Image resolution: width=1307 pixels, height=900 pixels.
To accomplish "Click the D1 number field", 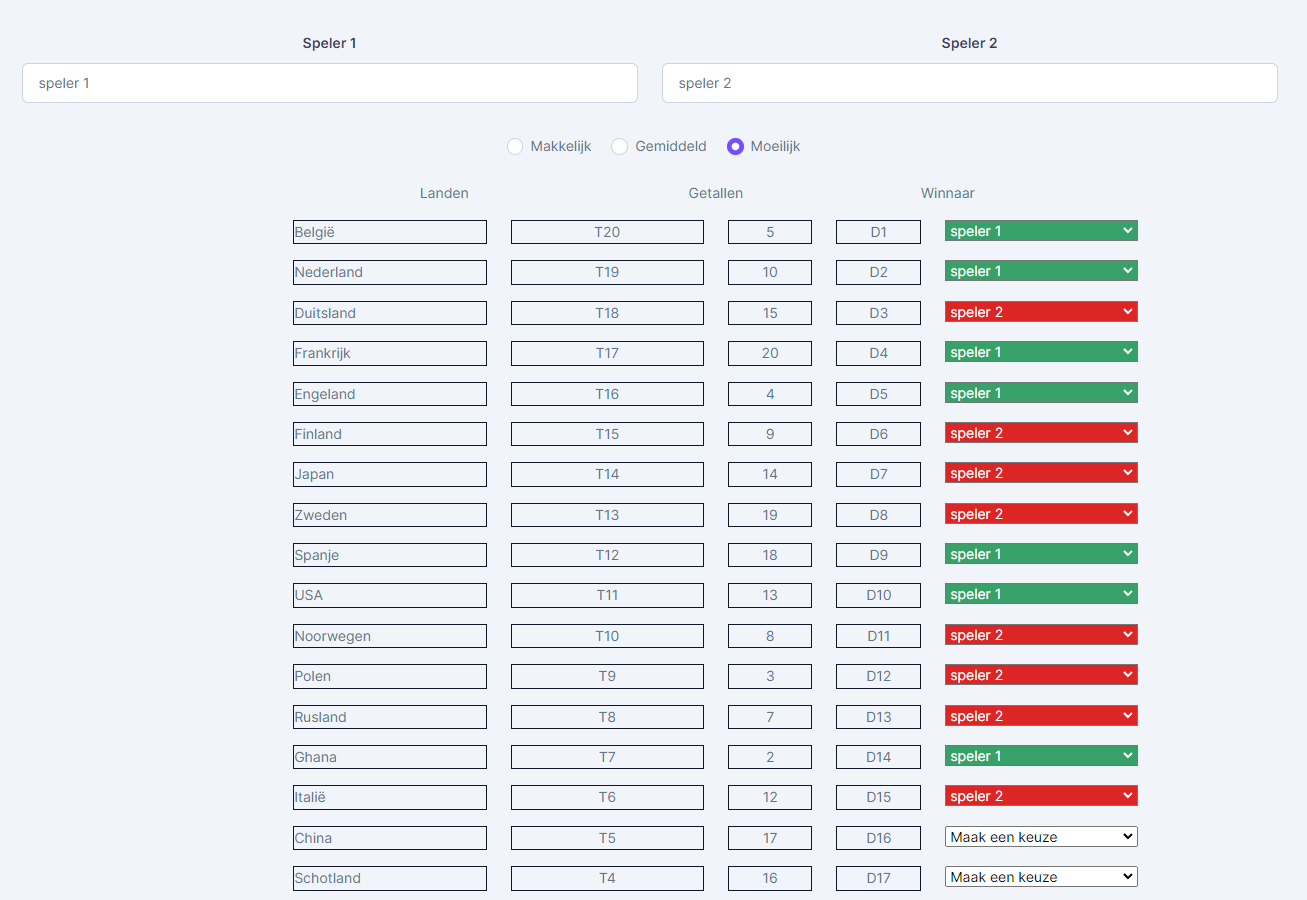I will [x=878, y=232].
